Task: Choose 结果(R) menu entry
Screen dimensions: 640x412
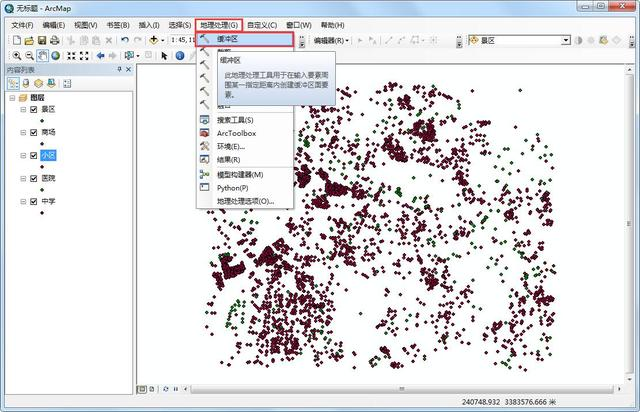Action: click(x=245, y=159)
